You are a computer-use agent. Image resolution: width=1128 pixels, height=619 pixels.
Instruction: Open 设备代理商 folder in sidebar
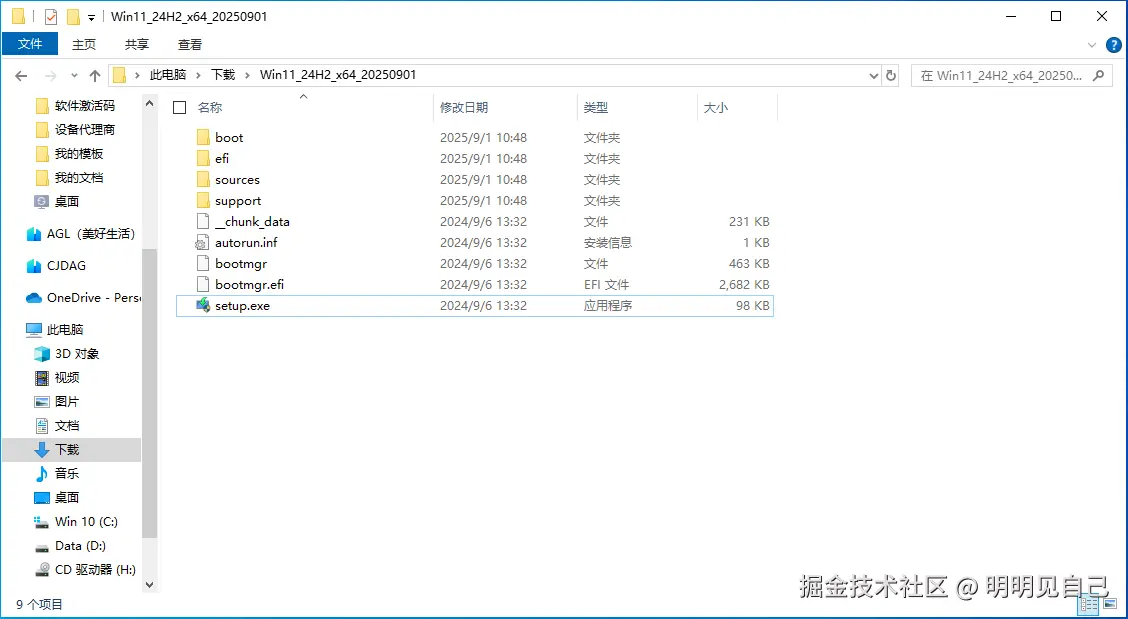pyautogui.click(x=75, y=130)
